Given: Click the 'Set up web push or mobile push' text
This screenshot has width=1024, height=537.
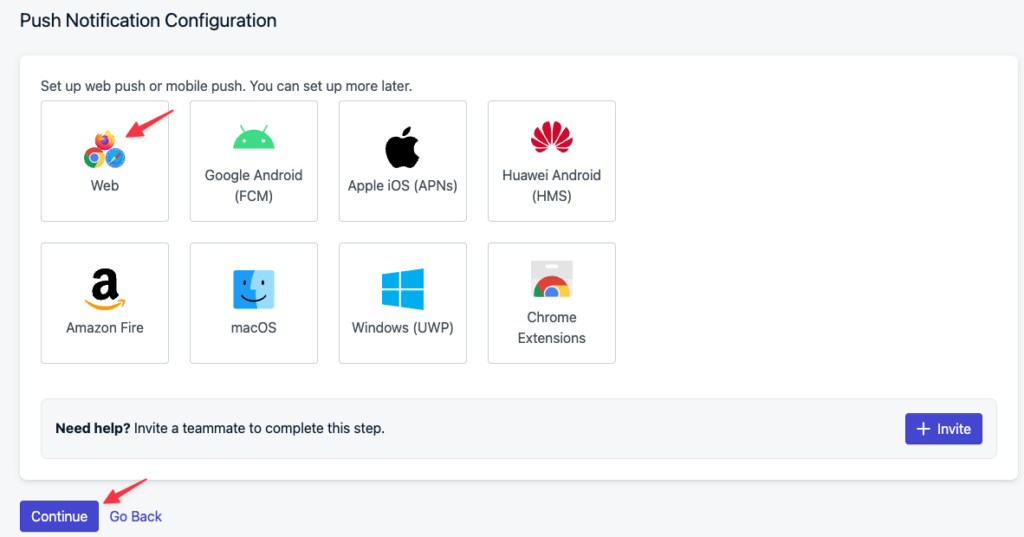Looking at the screenshot, I should coord(226,86).
